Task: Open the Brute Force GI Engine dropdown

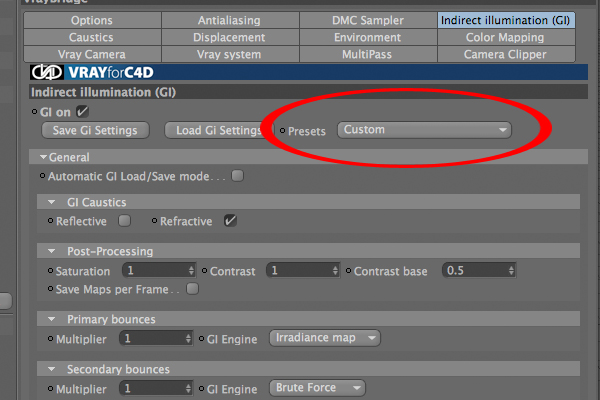Action: pos(317,388)
